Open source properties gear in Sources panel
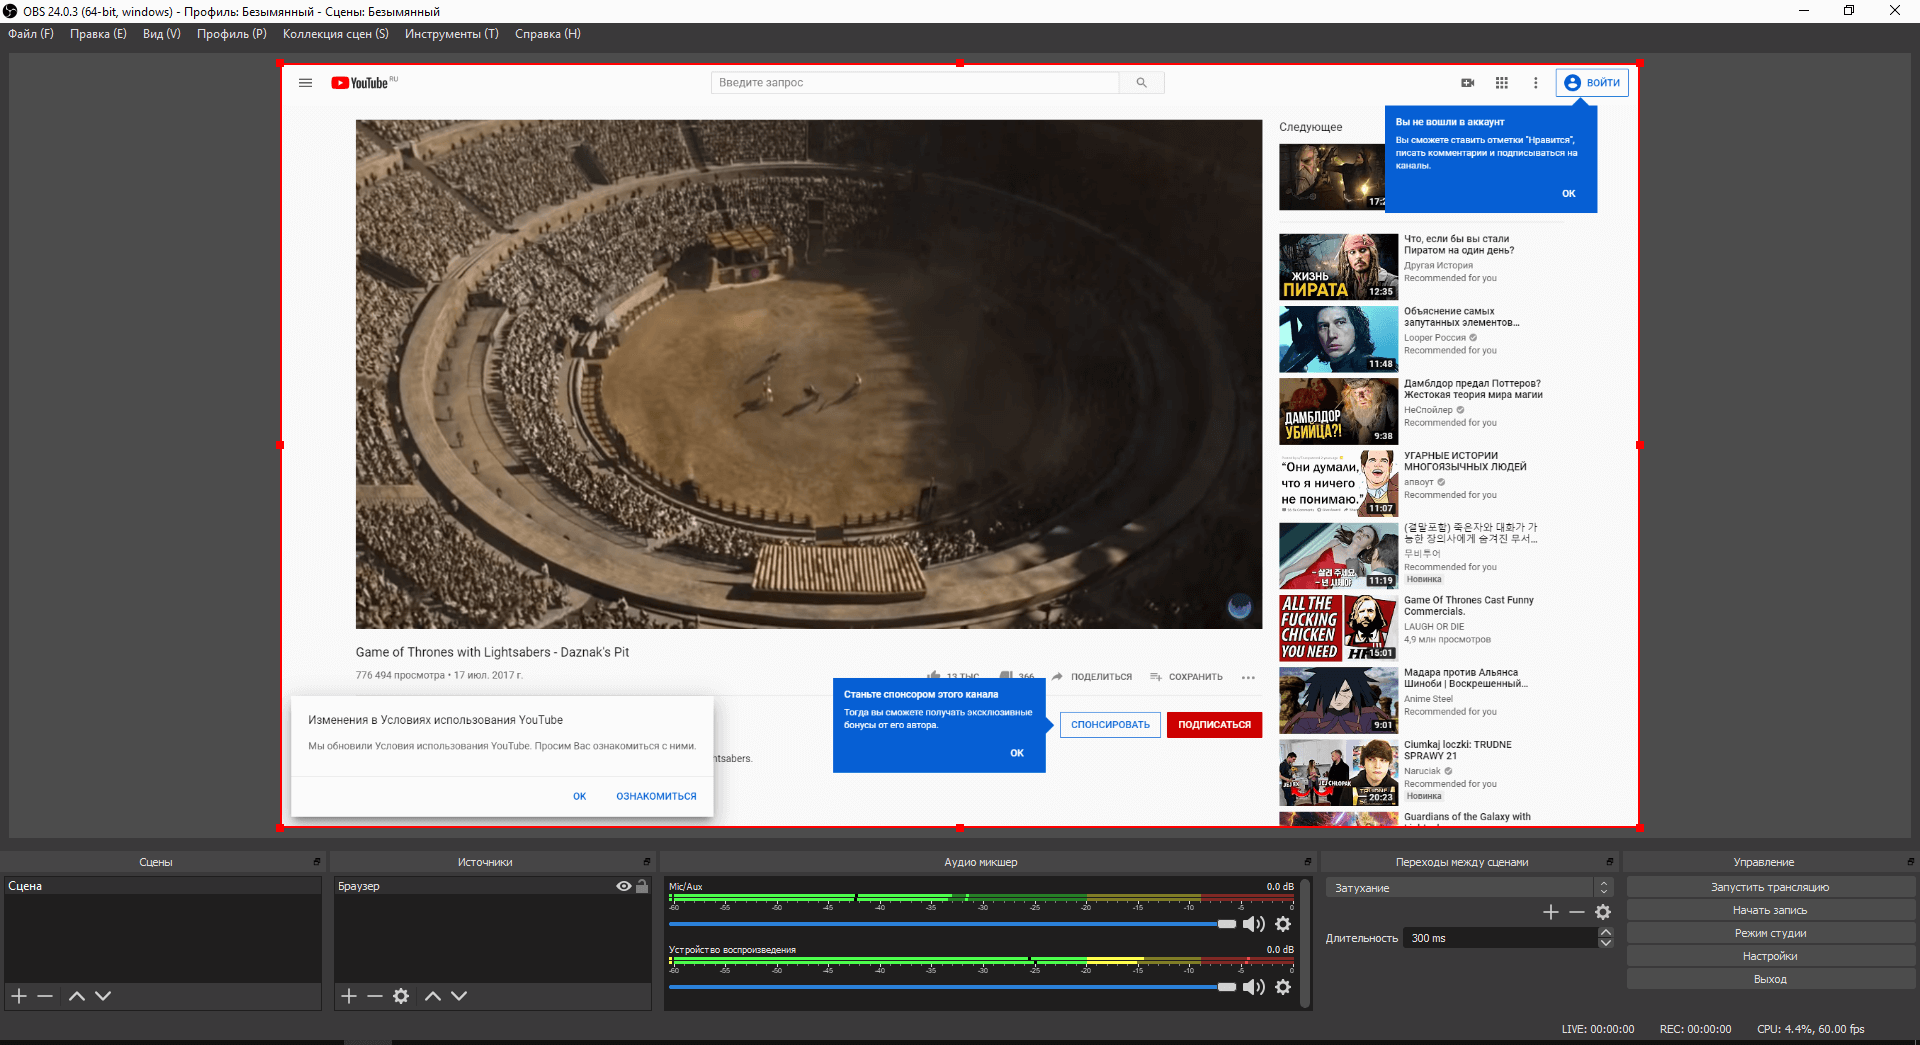Viewport: 1920px width, 1045px height. tap(401, 996)
